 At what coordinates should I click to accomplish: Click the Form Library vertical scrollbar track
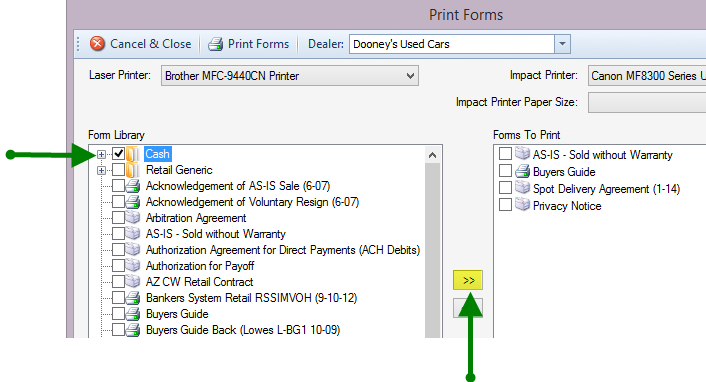[x=432, y=250]
